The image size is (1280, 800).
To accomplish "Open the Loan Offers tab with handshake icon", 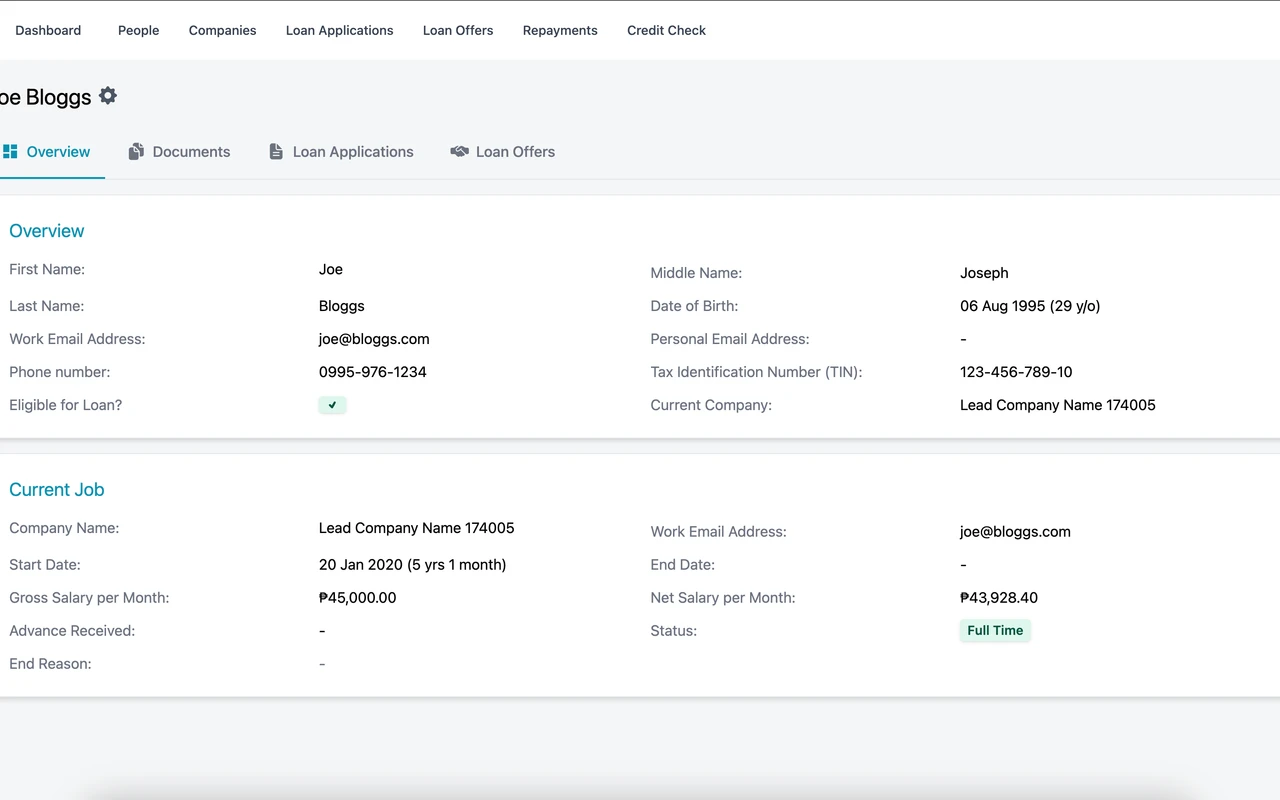I will [x=502, y=152].
